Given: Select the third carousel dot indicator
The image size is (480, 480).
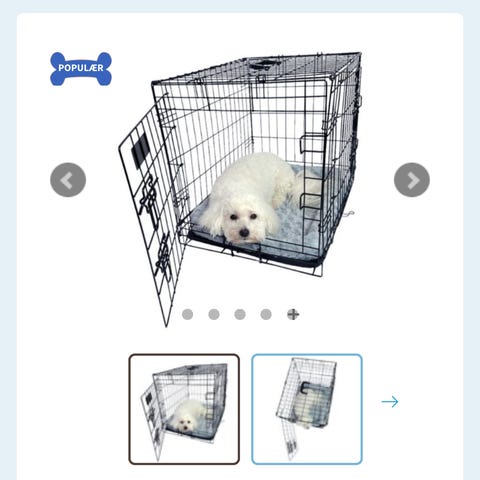Looking at the screenshot, I should click(240, 314).
